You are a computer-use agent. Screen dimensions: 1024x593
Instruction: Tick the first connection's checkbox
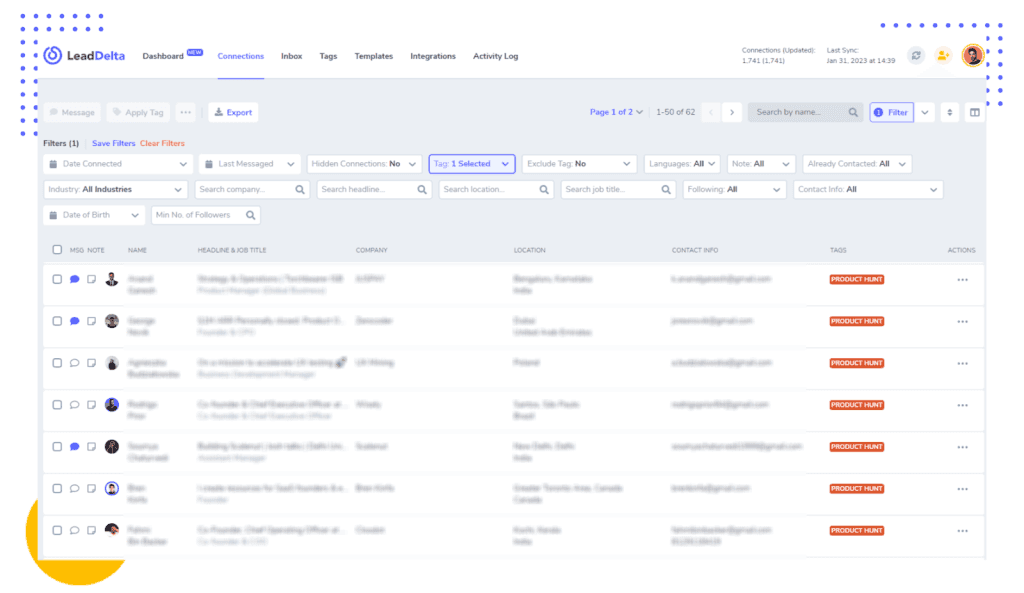click(x=57, y=280)
